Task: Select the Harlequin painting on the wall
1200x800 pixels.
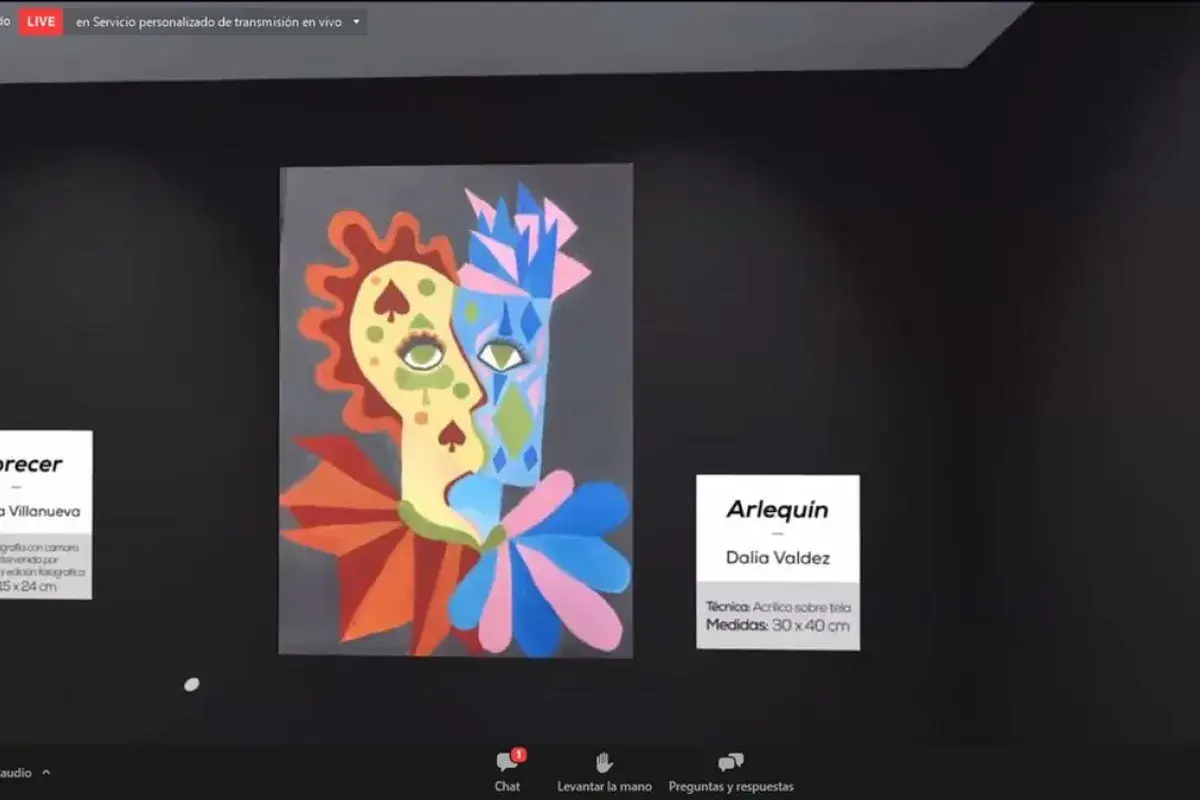Action: (x=455, y=410)
